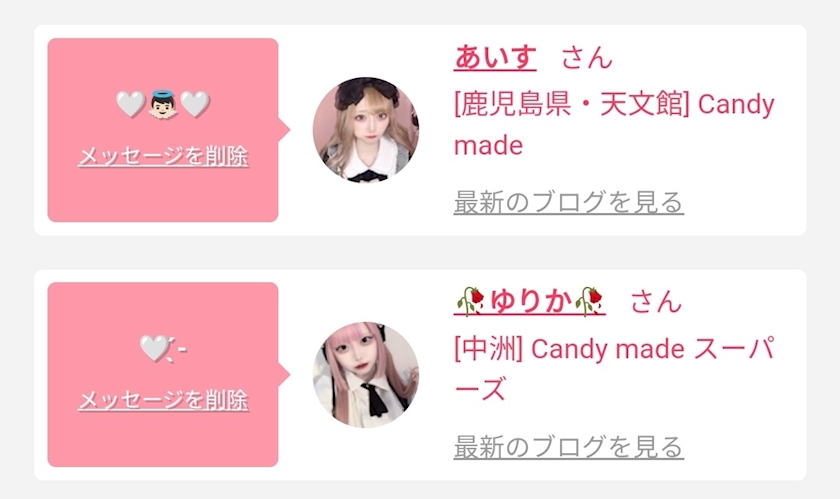Screen dimensions: 840x499
Task: Click the bubble pointer toward あいす avatar
Action: pyautogui.click(x=284, y=129)
